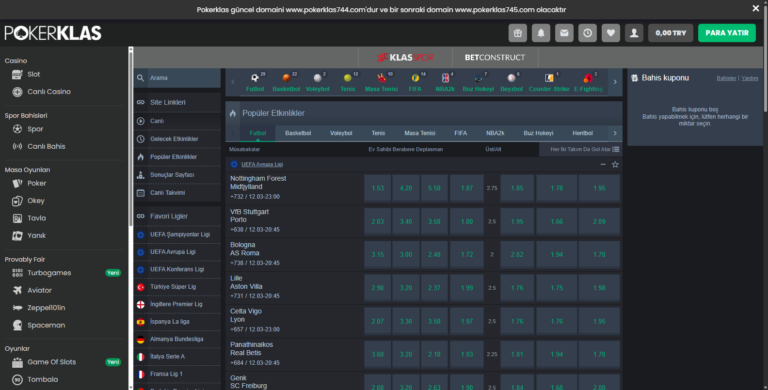This screenshot has width=768, height=390.
Task: Select the Counter-Strike sport icon
Action: [x=549, y=82]
